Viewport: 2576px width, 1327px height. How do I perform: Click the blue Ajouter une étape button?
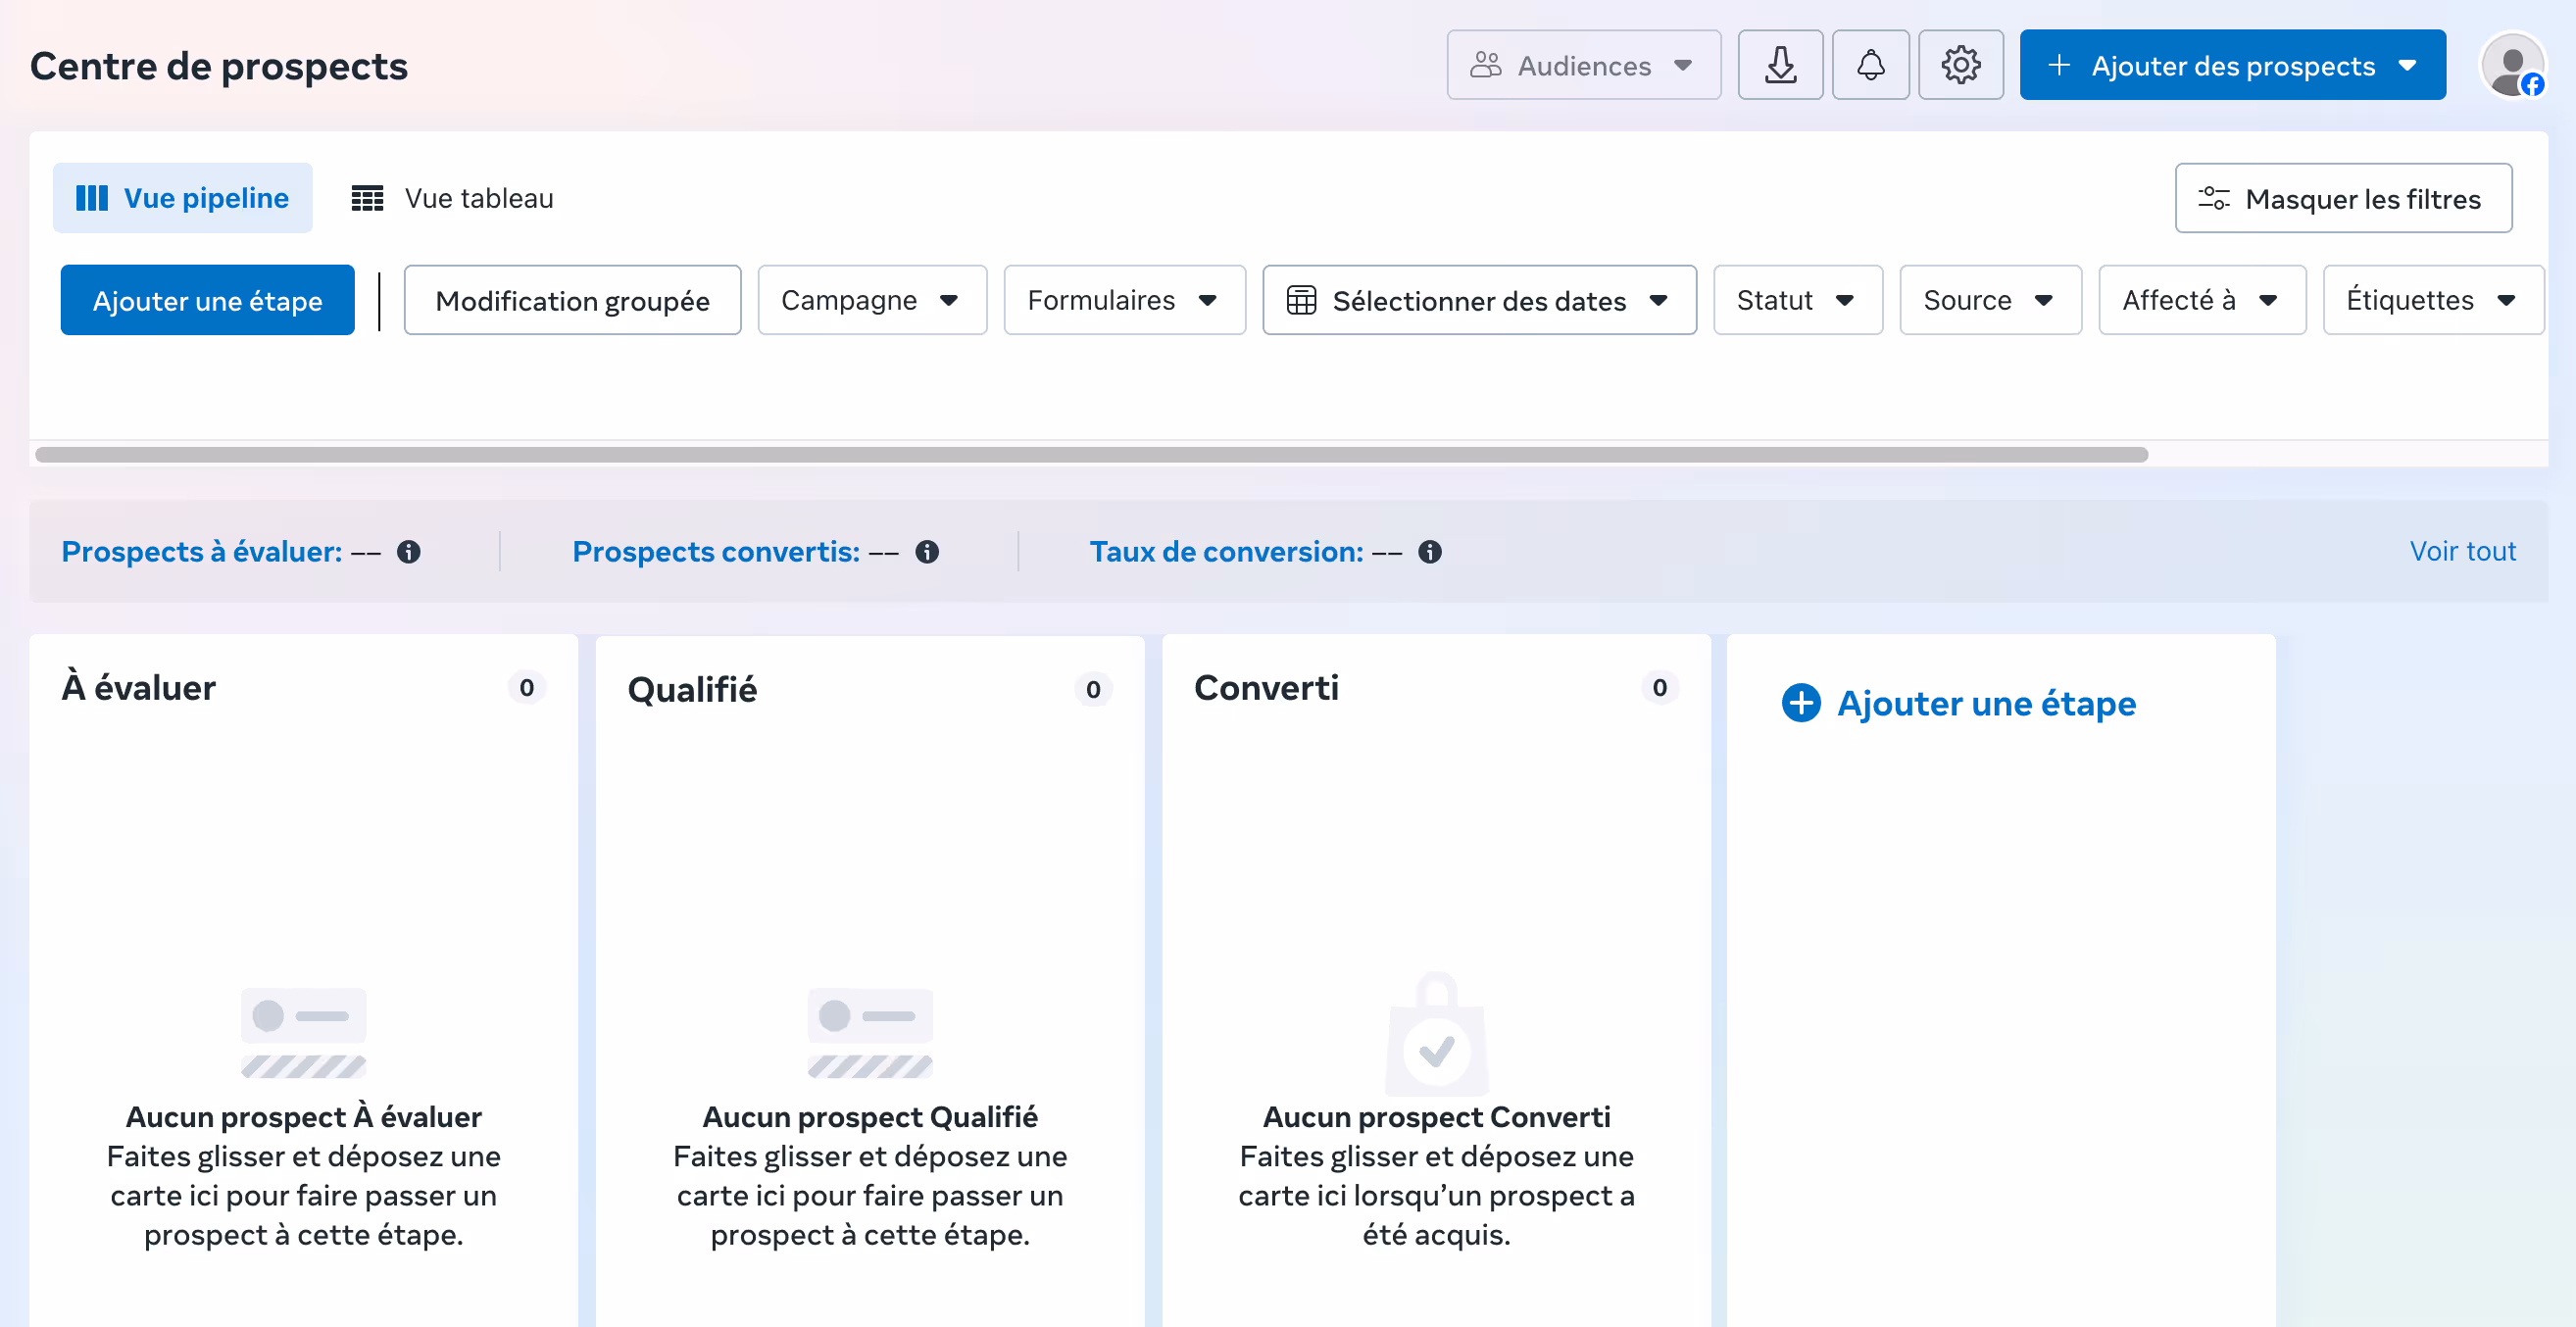207,300
